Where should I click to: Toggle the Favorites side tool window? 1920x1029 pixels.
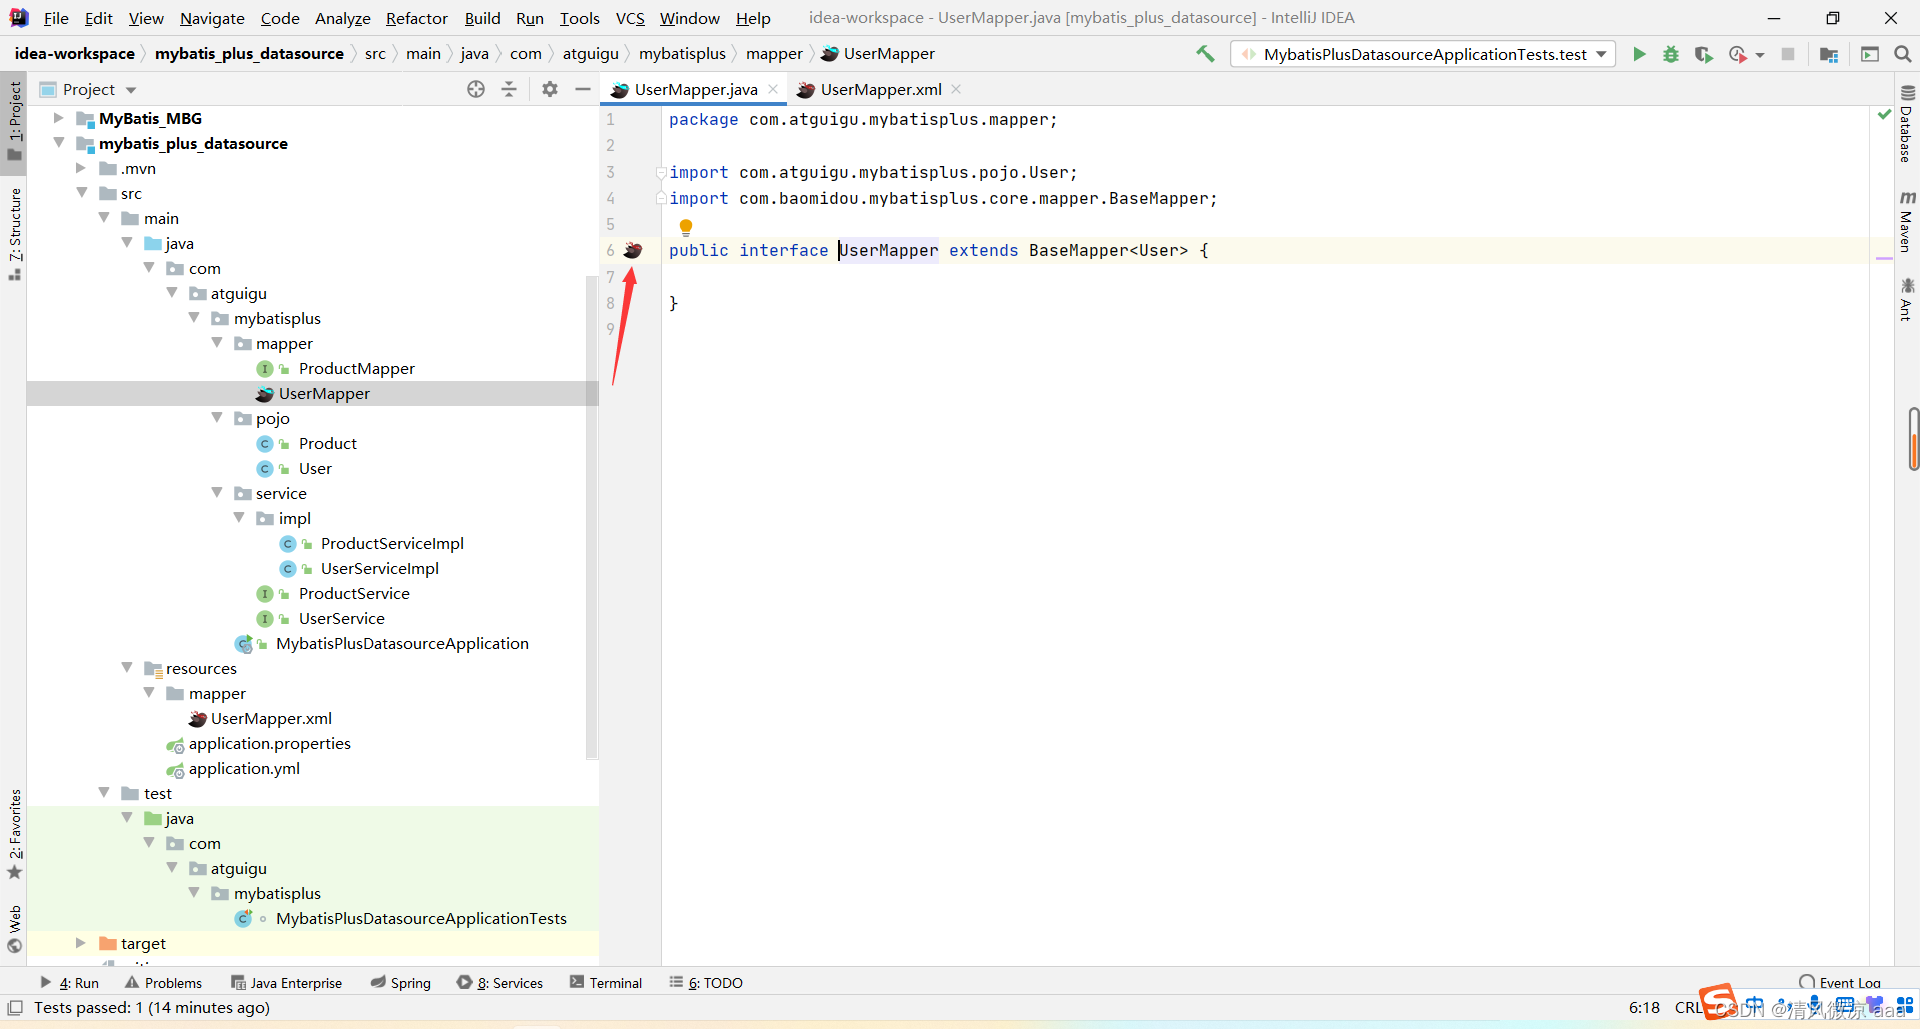[15, 832]
